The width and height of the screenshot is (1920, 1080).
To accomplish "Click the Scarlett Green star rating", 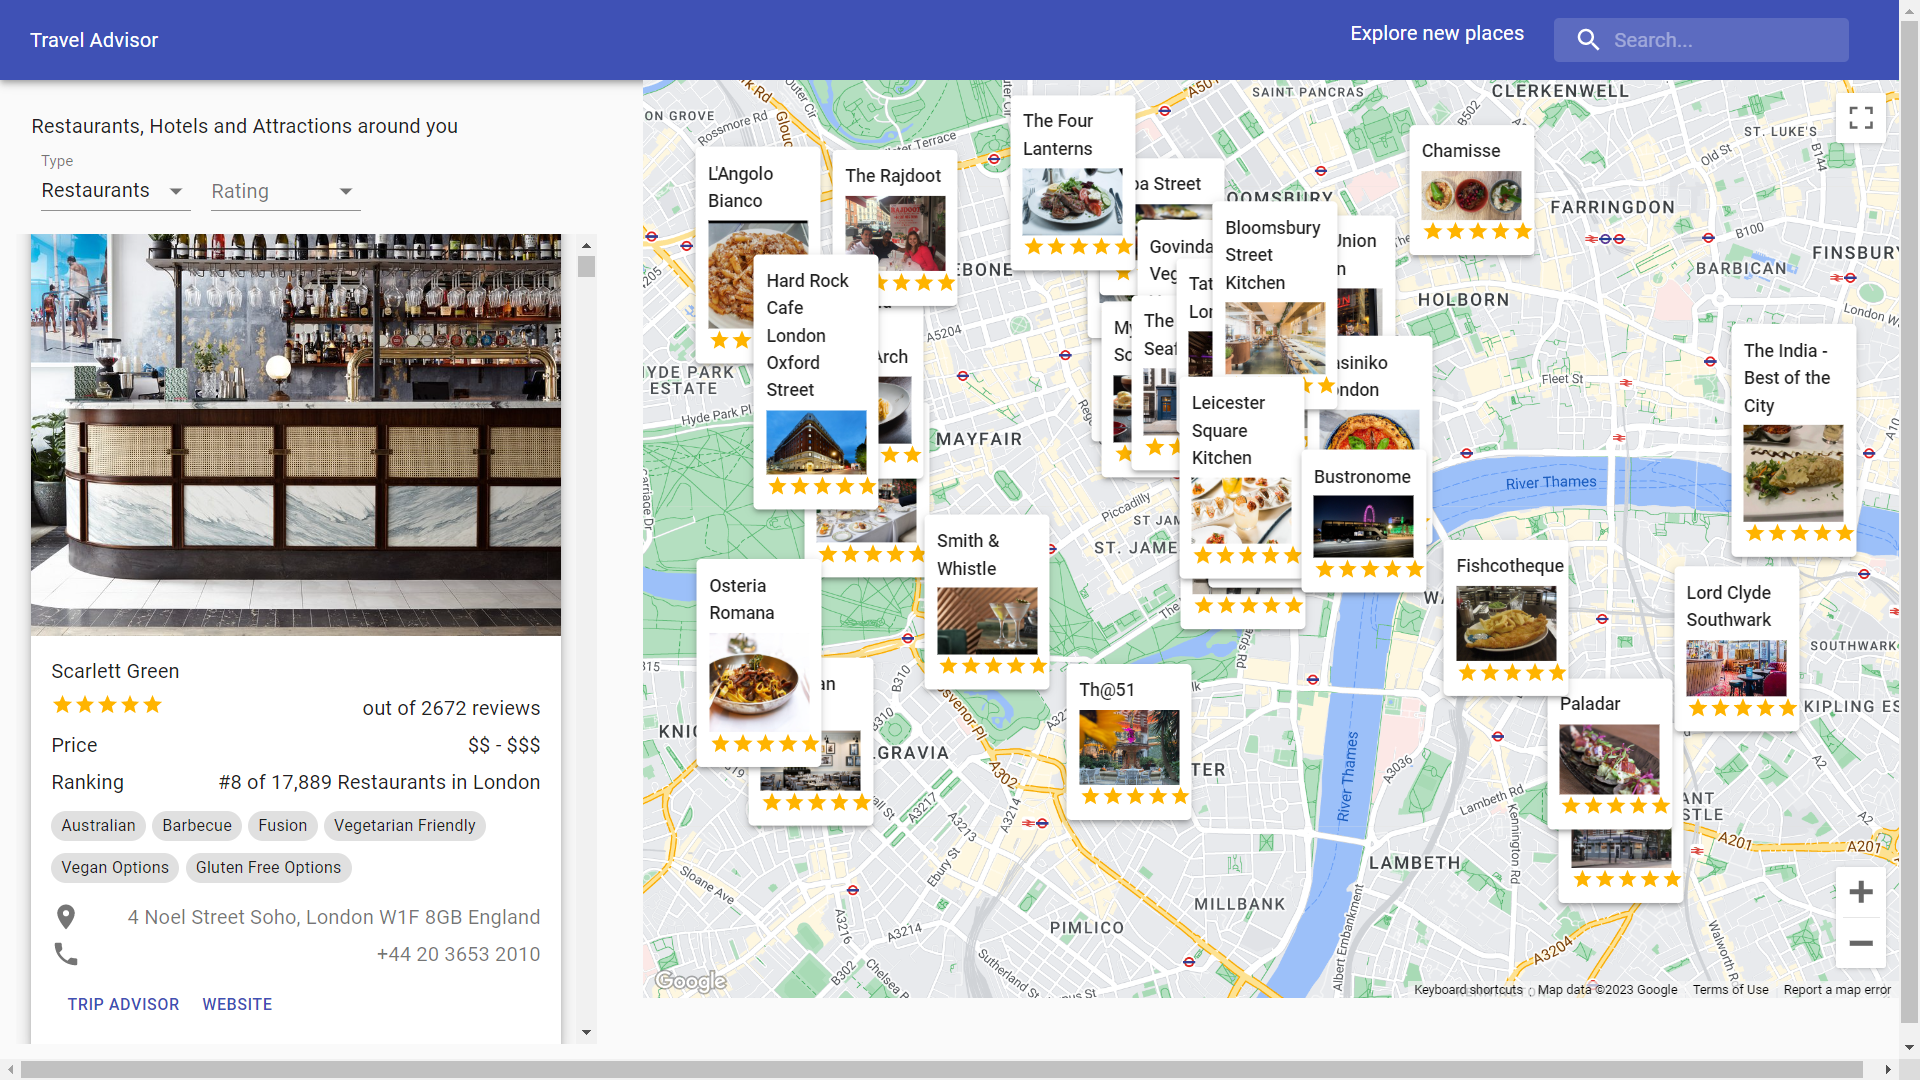I will [x=107, y=705].
